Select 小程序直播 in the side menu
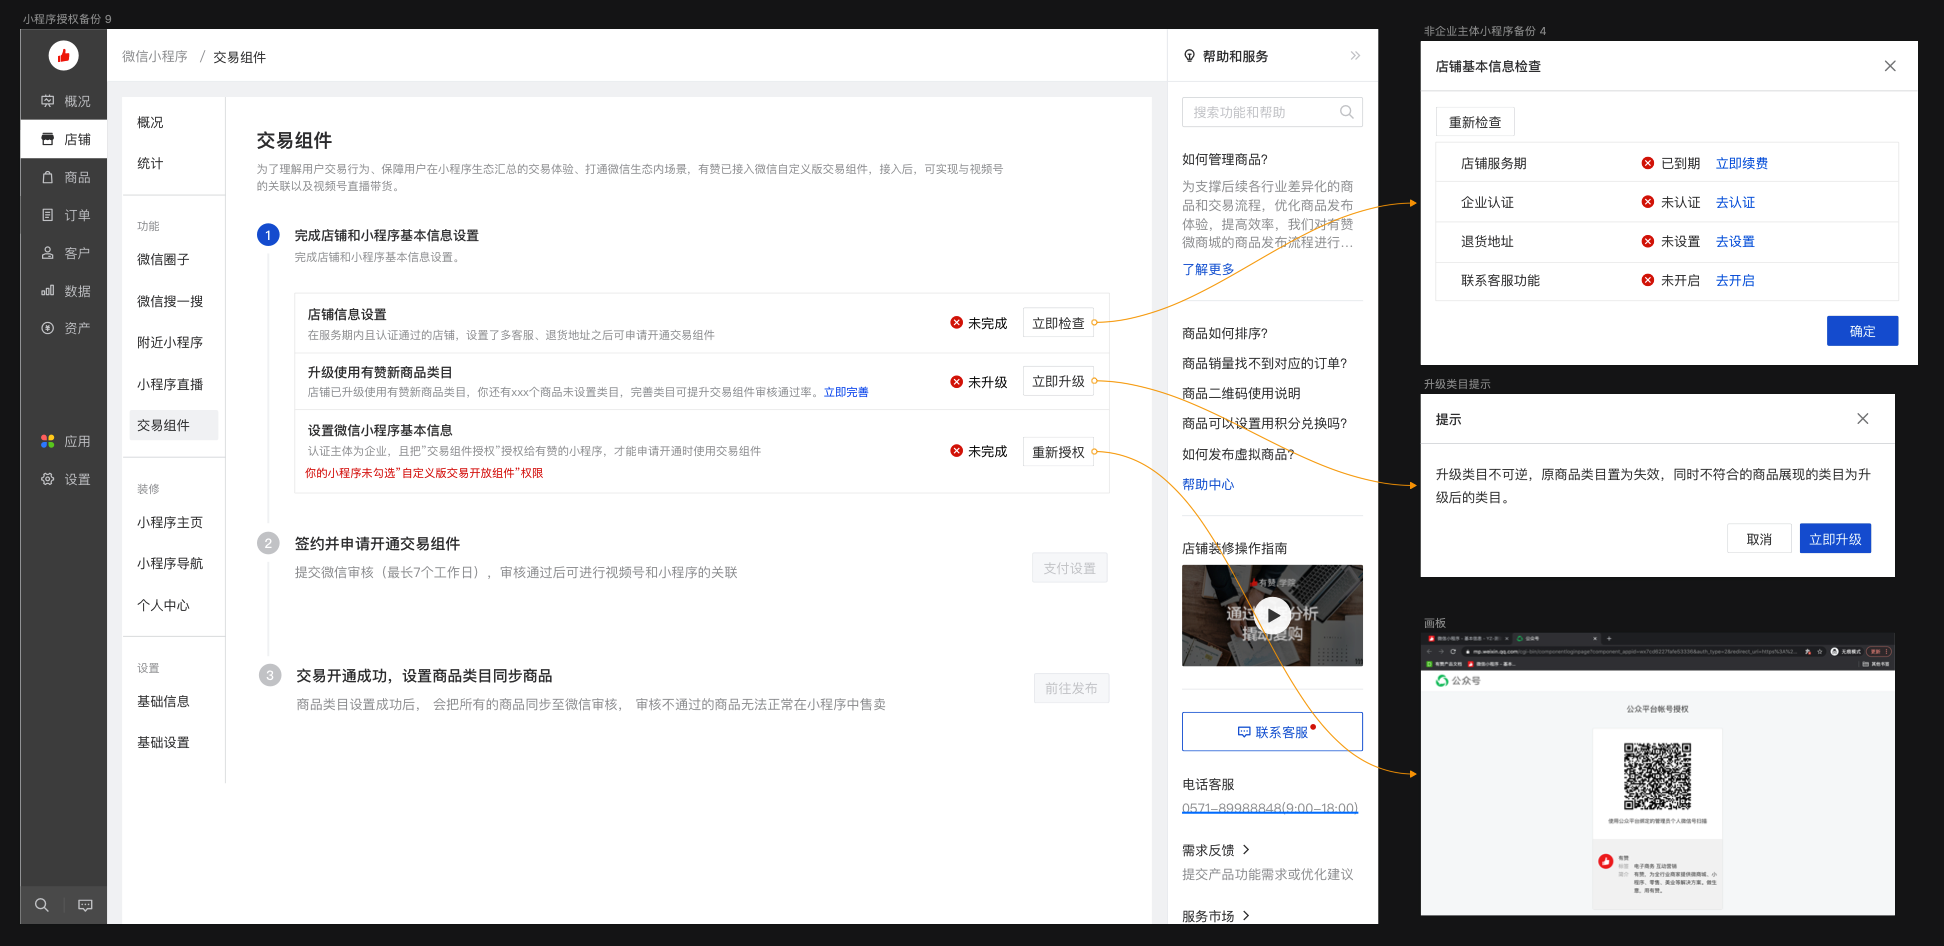This screenshot has width=1944, height=946. tap(170, 384)
